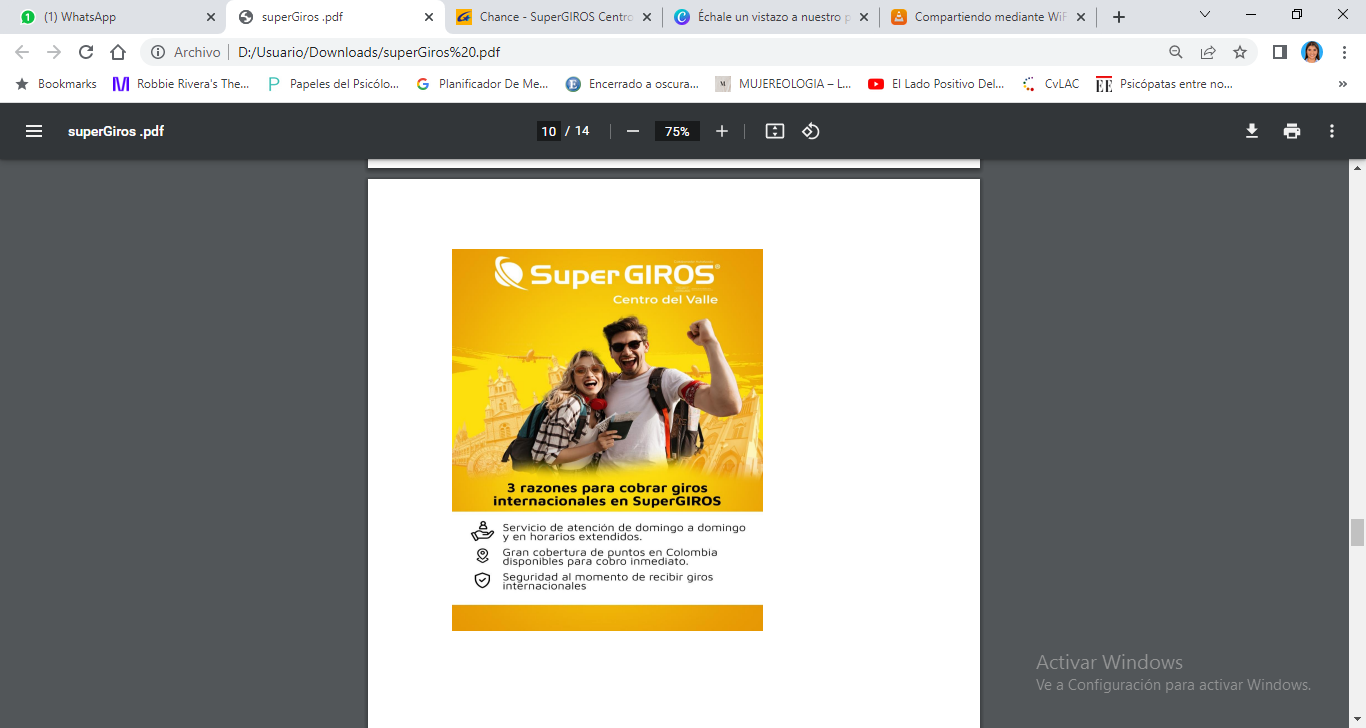Bookmark this page with the star
The height and width of the screenshot is (728, 1366).
pos(1240,52)
